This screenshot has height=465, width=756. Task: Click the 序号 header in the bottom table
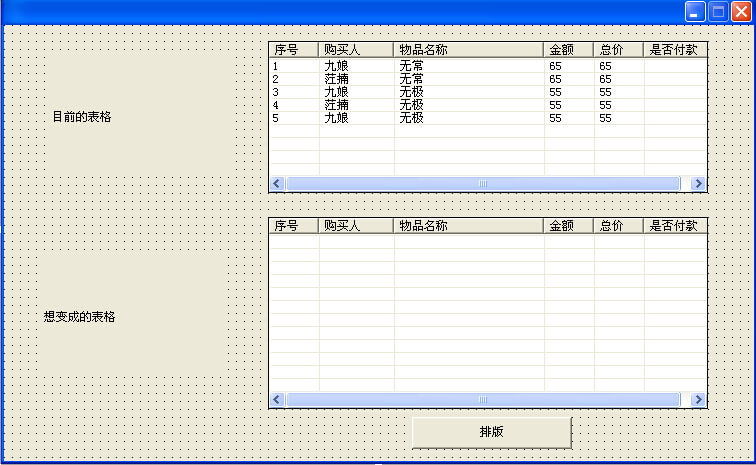294,226
